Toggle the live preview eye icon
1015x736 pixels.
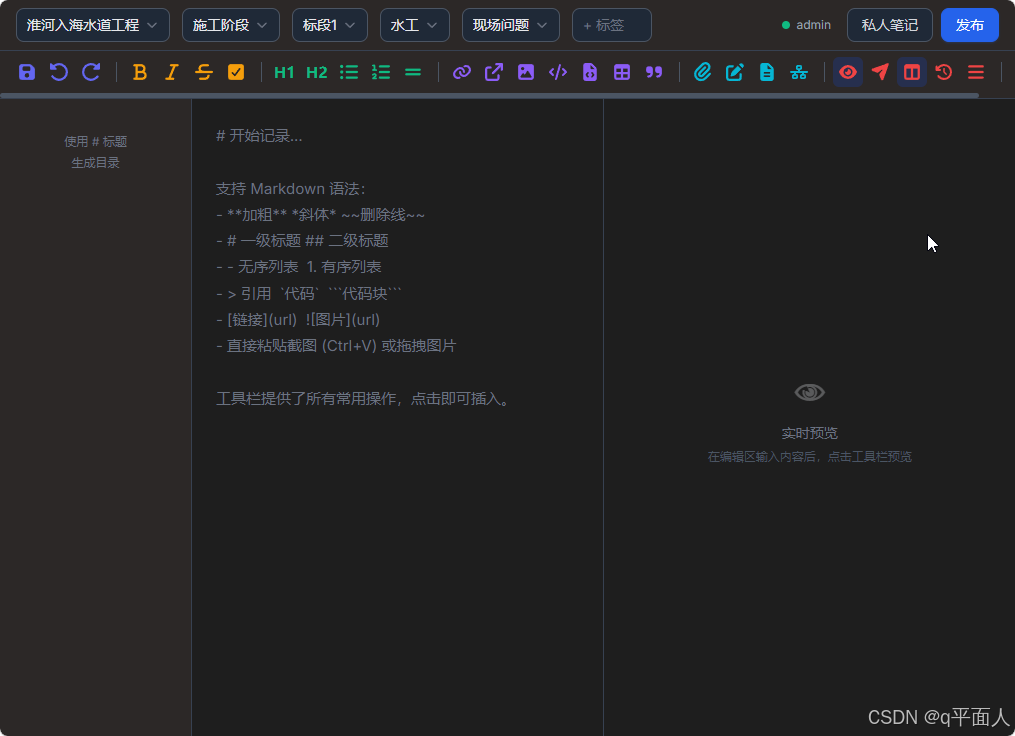(x=848, y=72)
